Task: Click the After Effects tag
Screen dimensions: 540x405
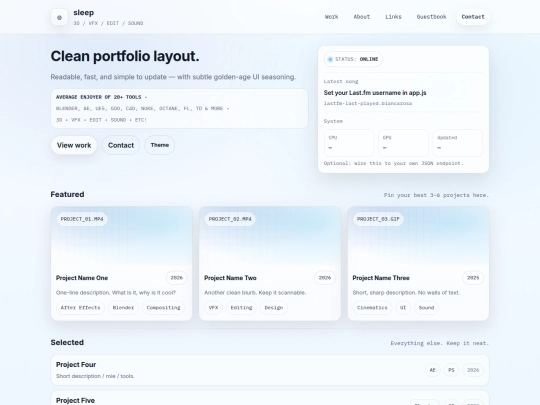Action: point(80,308)
